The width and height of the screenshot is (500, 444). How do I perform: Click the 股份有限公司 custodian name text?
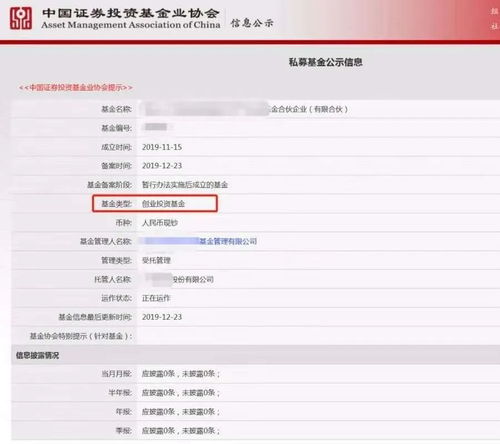coord(193,279)
